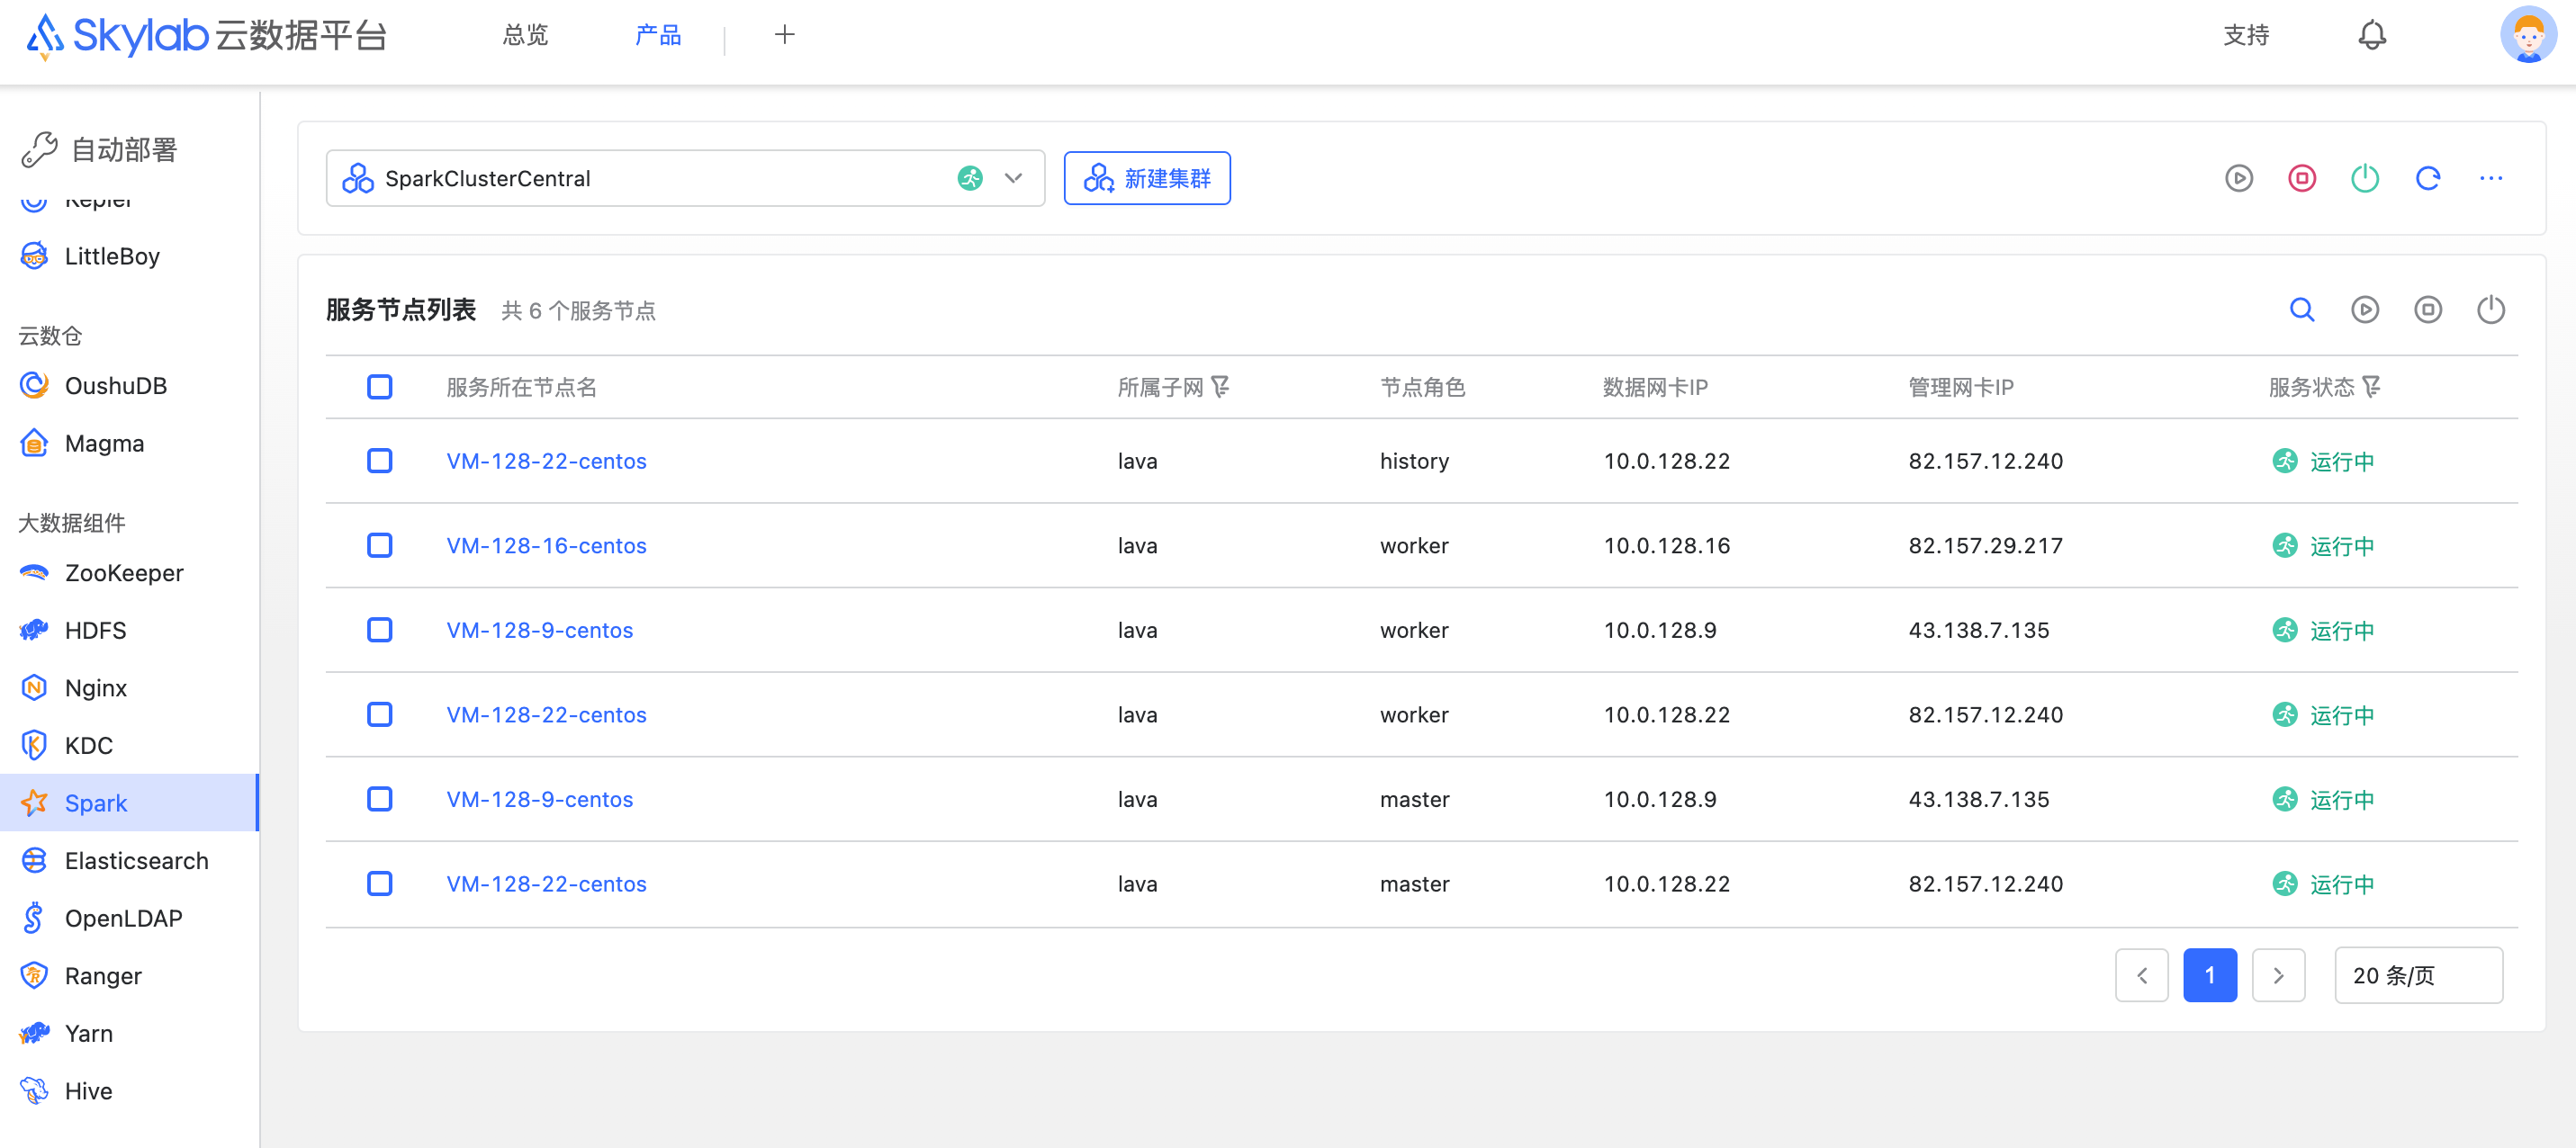Open KDC in the sidebar
Viewport: 2576px width, 1148px height.
point(130,746)
